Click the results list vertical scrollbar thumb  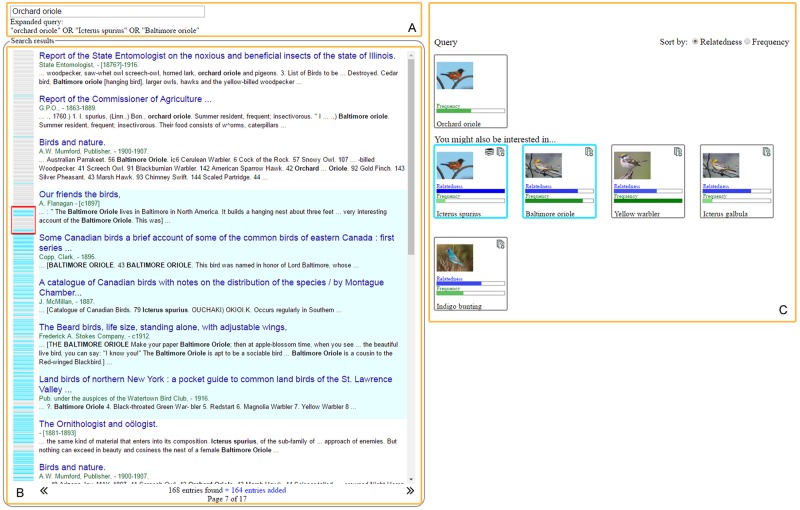tap(411, 157)
